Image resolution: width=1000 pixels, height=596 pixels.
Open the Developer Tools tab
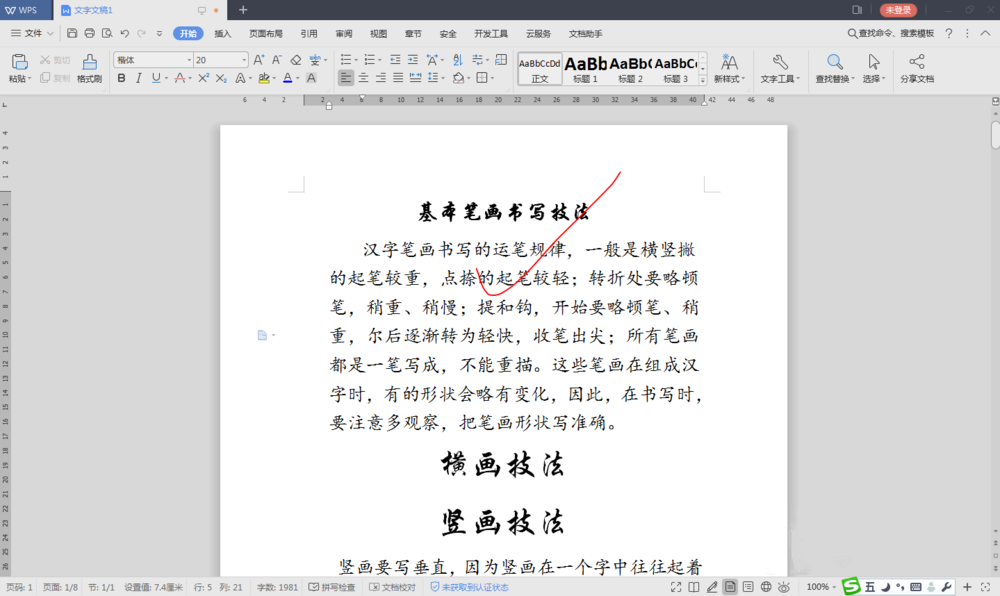(x=491, y=34)
